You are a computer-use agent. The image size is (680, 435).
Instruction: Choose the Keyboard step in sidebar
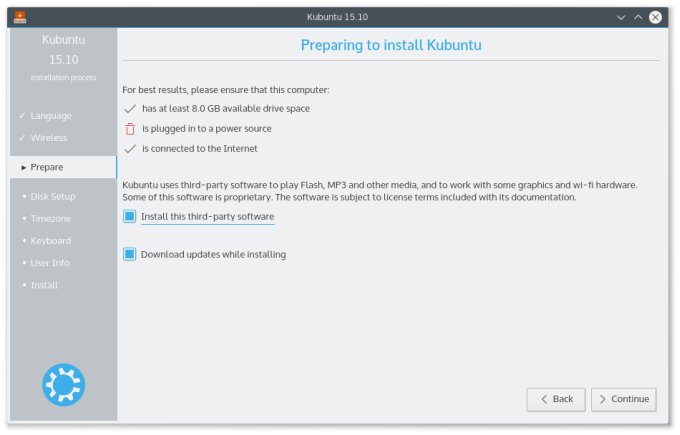(x=51, y=241)
